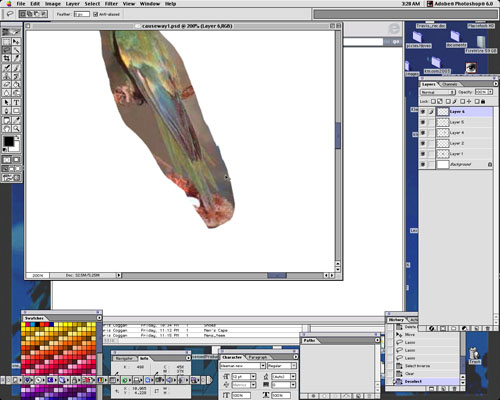Image resolution: width=500 pixels, height=400 pixels.
Task: Open the leading (Auto) dropdown
Action: pos(293,377)
